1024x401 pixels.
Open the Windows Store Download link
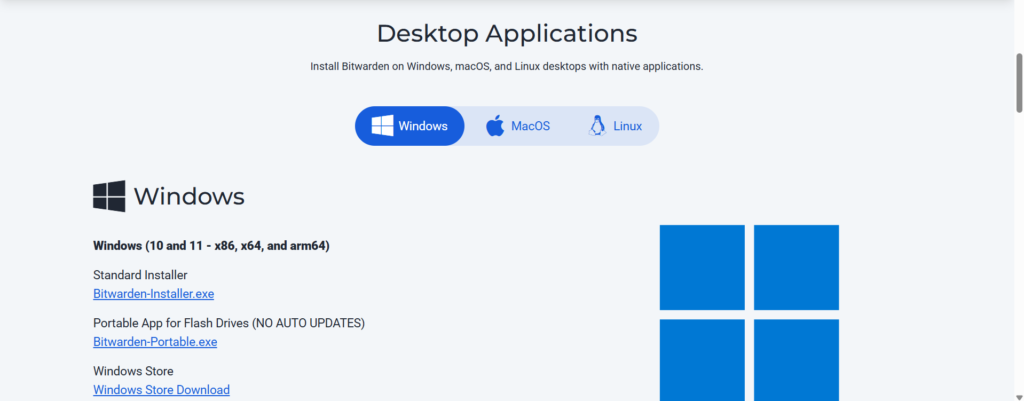pos(161,390)
